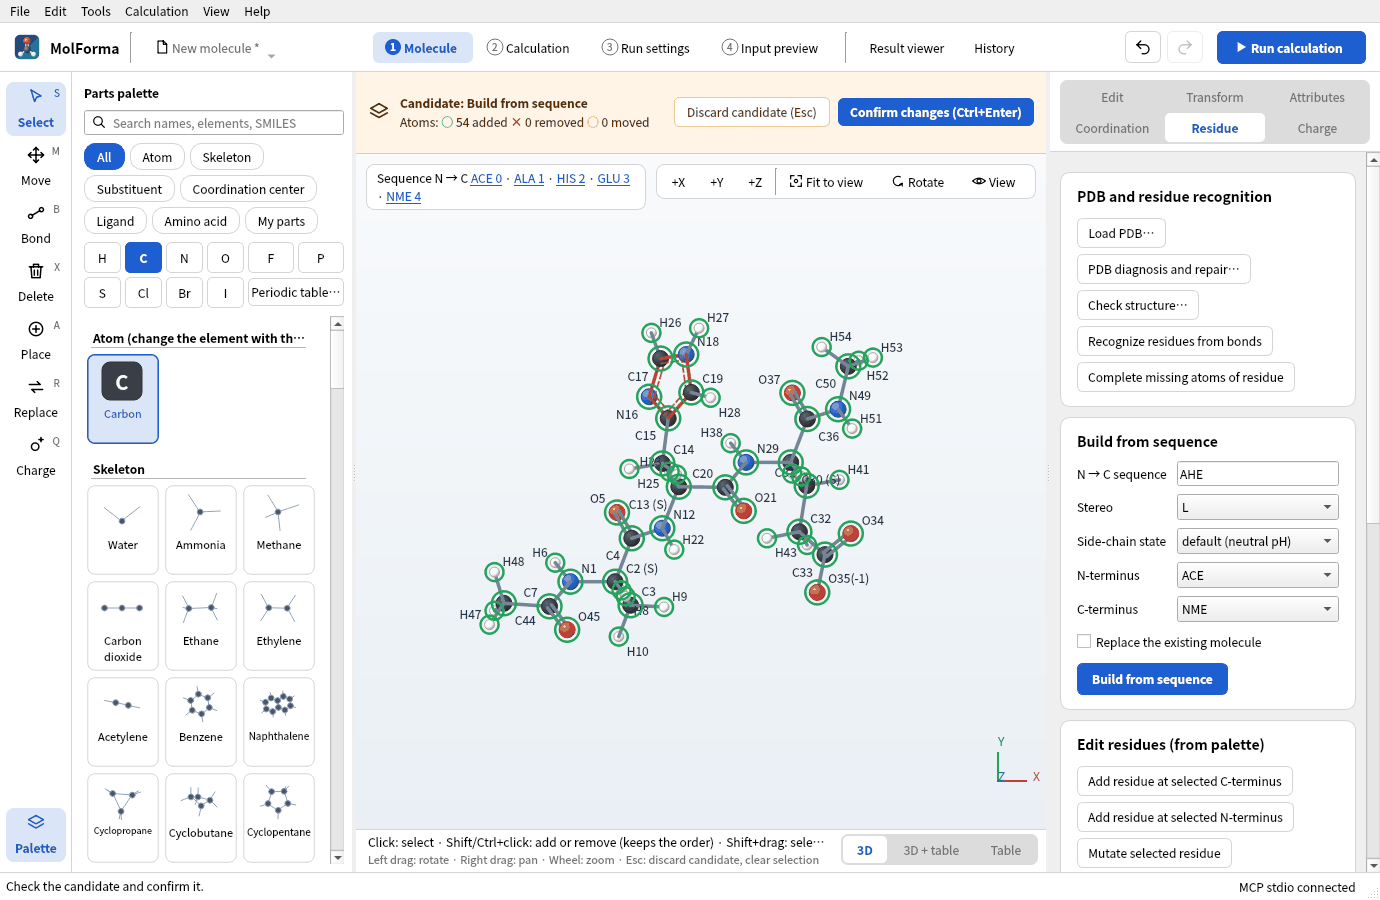
Task: Check Replace the existing molecule
Action: [1084, 641]
